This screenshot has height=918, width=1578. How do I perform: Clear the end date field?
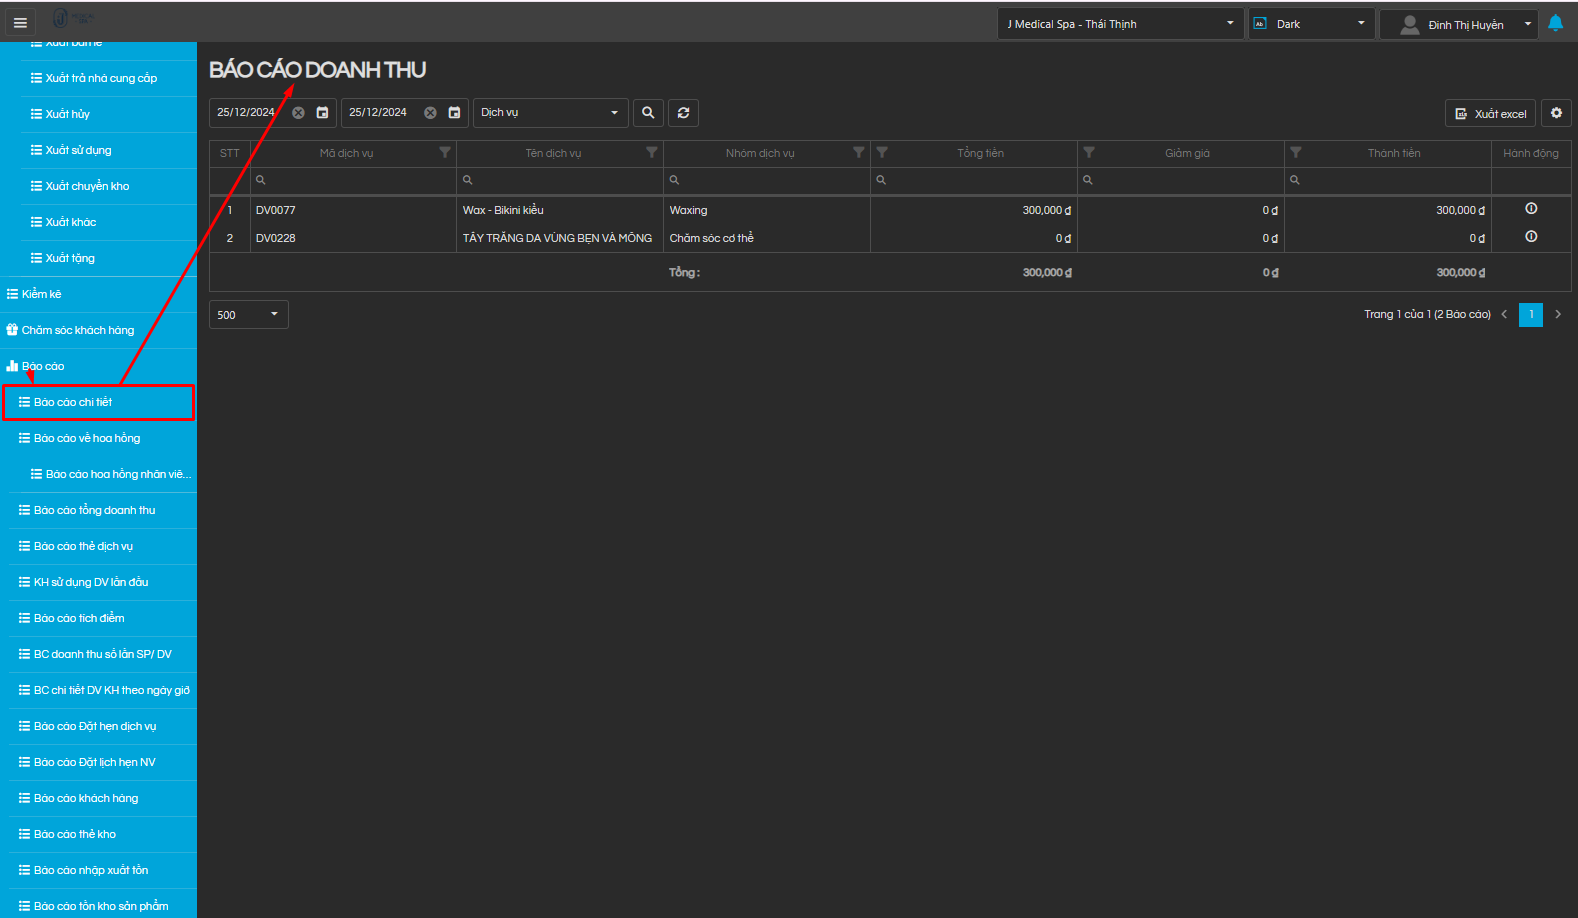[430, 113]
